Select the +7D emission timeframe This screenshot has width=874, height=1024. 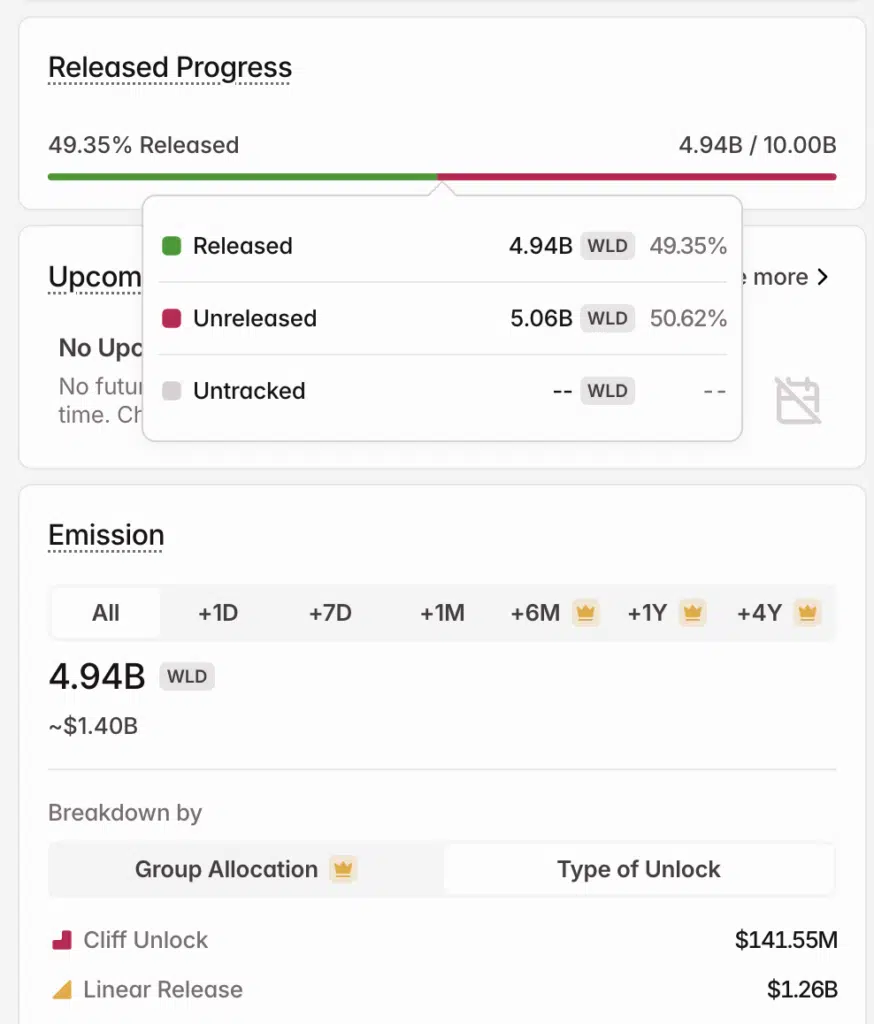(330, 613)
